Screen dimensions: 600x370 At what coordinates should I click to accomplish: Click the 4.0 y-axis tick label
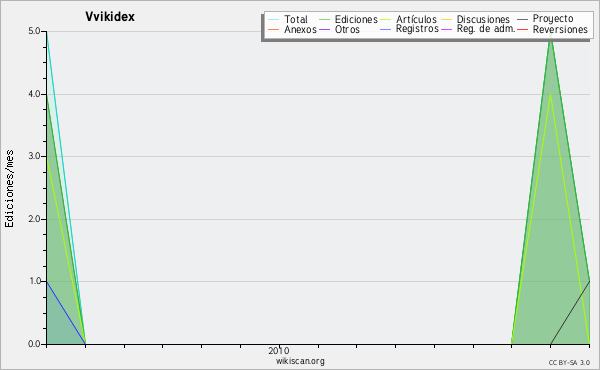click(34, 94)
